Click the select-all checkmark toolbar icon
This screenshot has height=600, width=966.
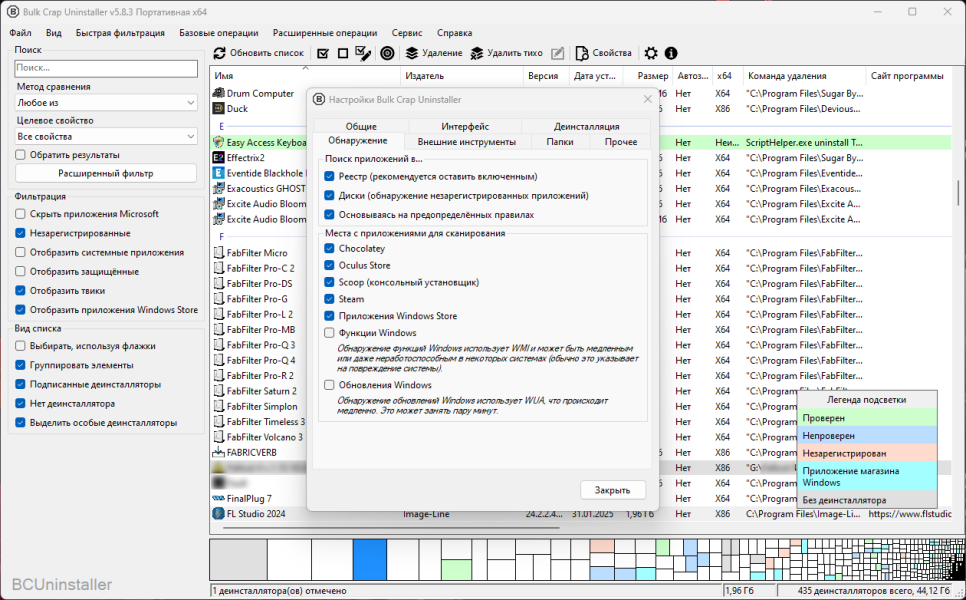click(323, 54)
